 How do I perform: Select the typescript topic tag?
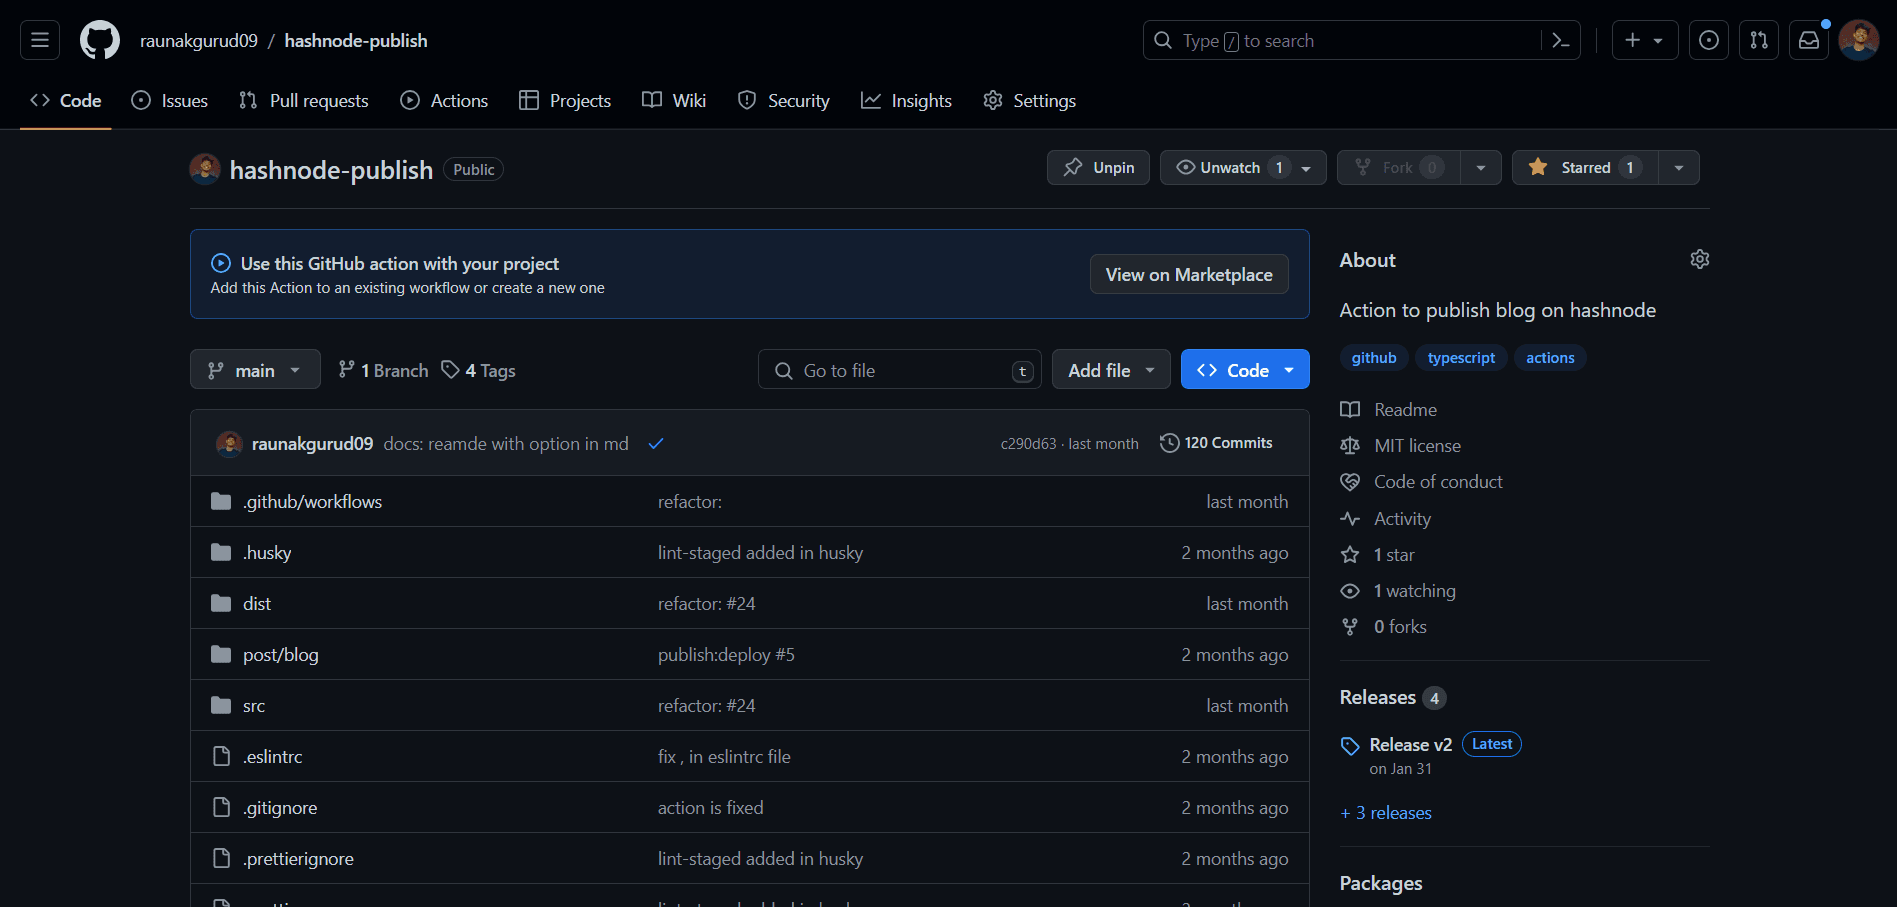1461,358
